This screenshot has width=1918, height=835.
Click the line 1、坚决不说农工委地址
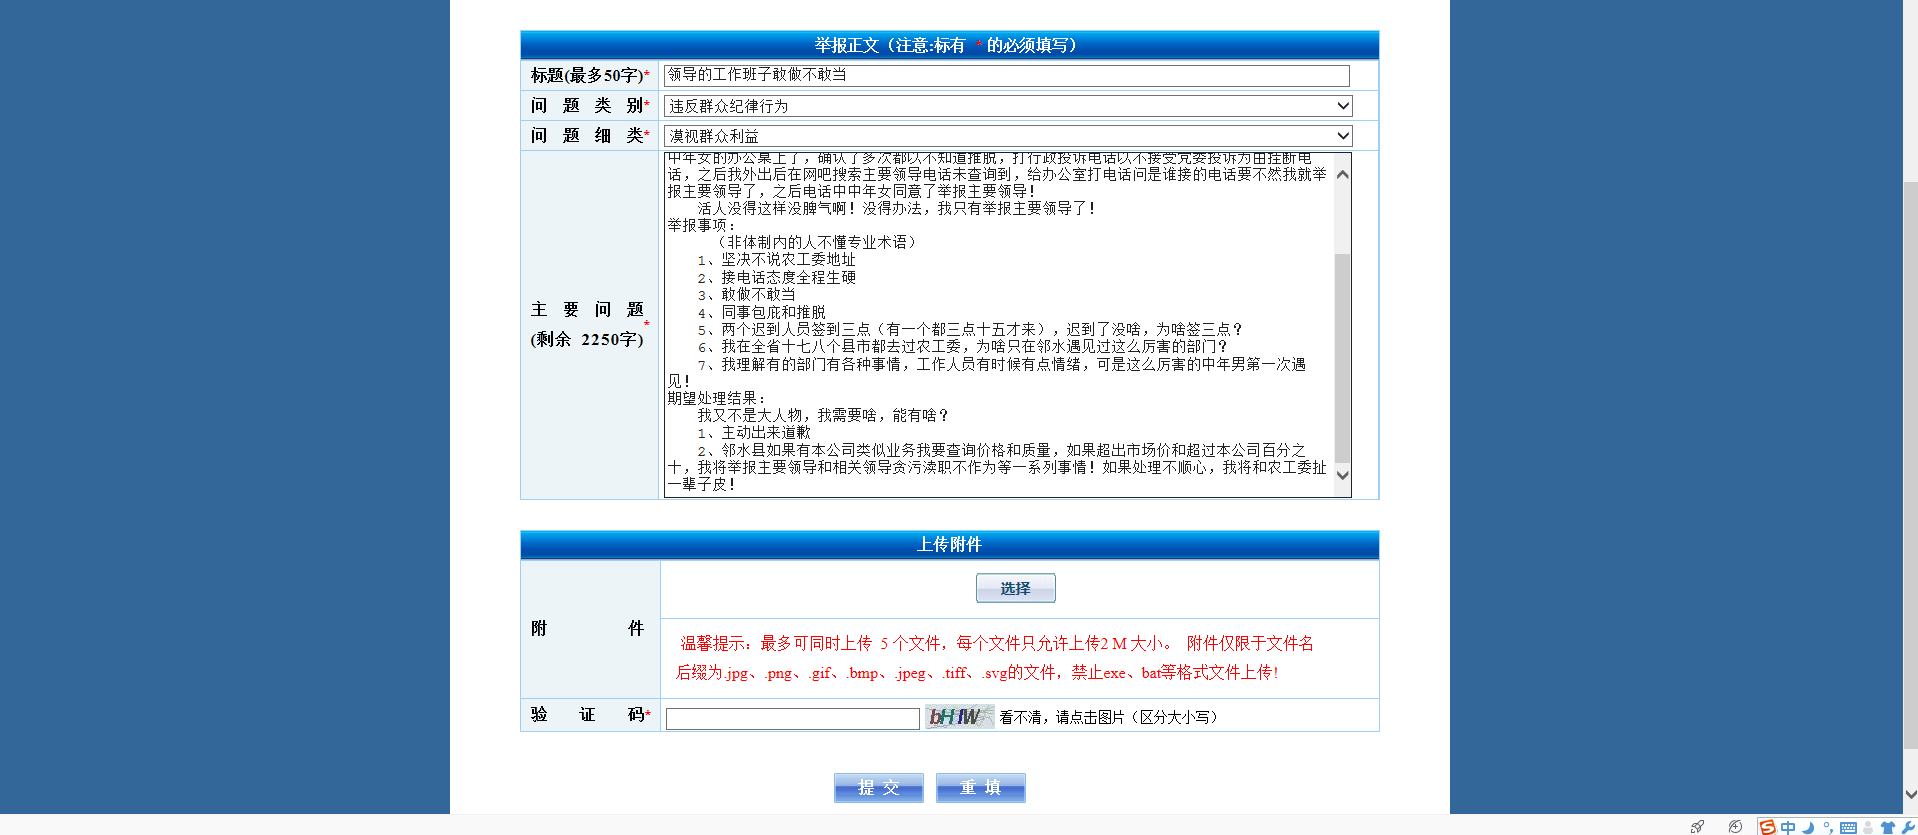[x=776, y=259]
